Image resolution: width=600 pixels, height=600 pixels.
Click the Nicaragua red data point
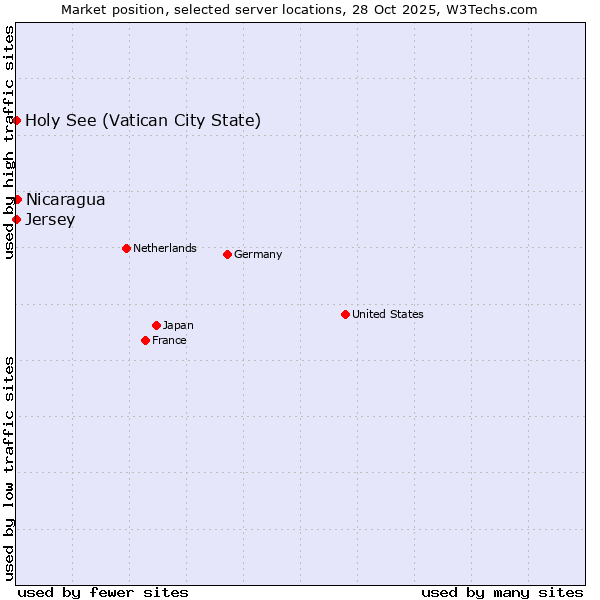(17, 200)
